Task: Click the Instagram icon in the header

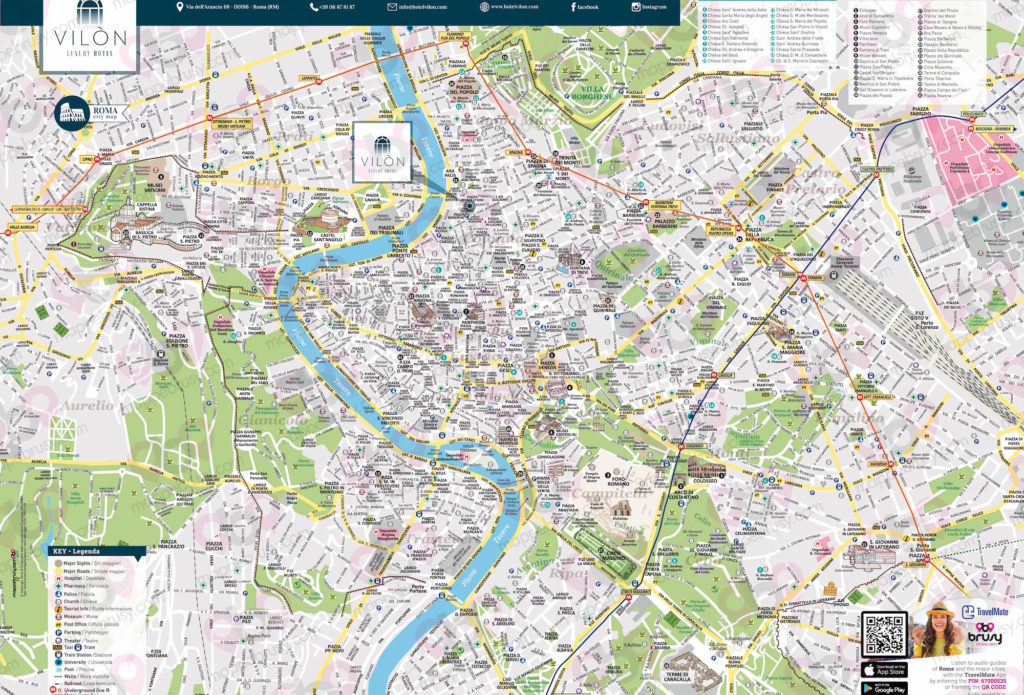Action: pos(635,7)
